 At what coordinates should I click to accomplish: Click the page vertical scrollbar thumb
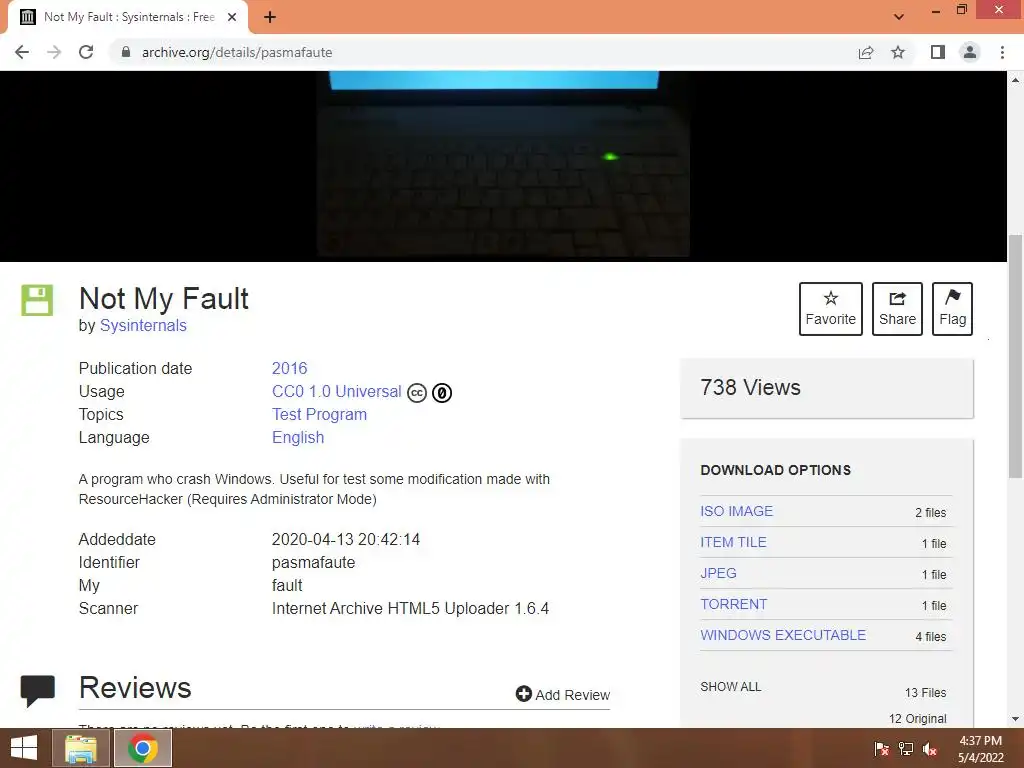point(1015,356)
